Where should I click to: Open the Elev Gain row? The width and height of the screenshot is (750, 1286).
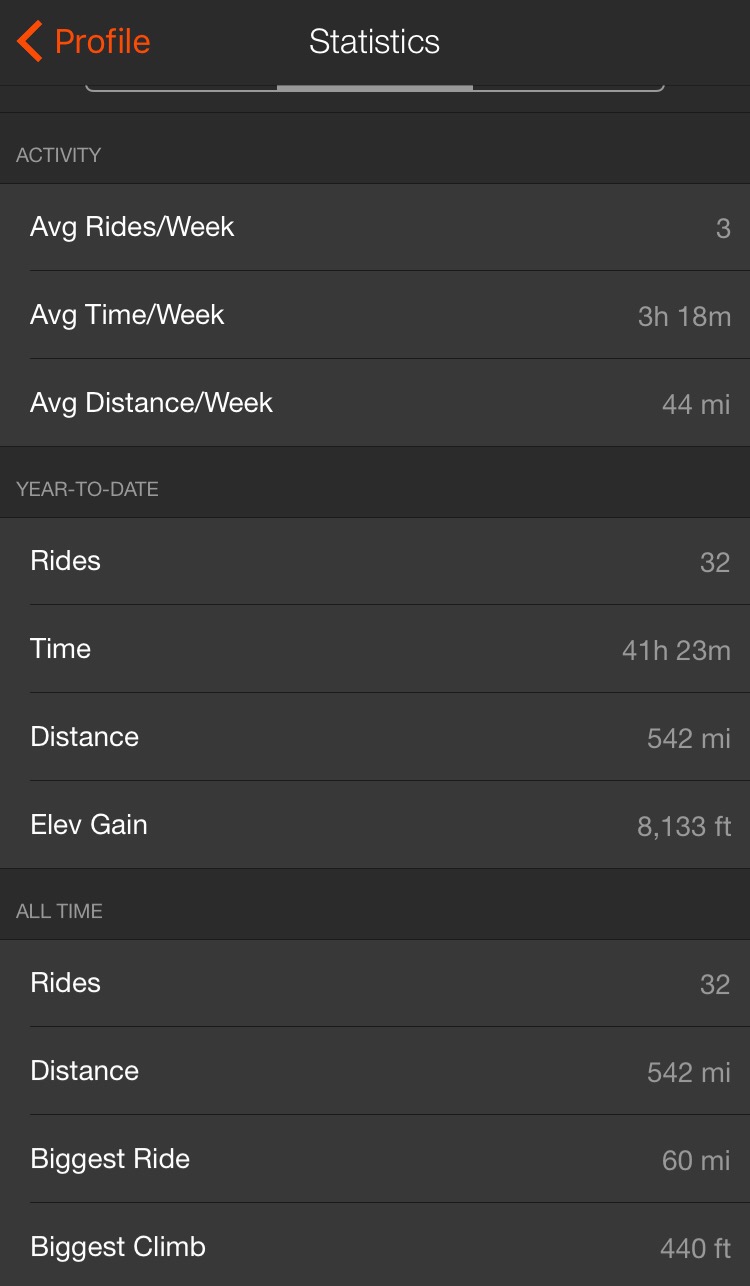375,825
